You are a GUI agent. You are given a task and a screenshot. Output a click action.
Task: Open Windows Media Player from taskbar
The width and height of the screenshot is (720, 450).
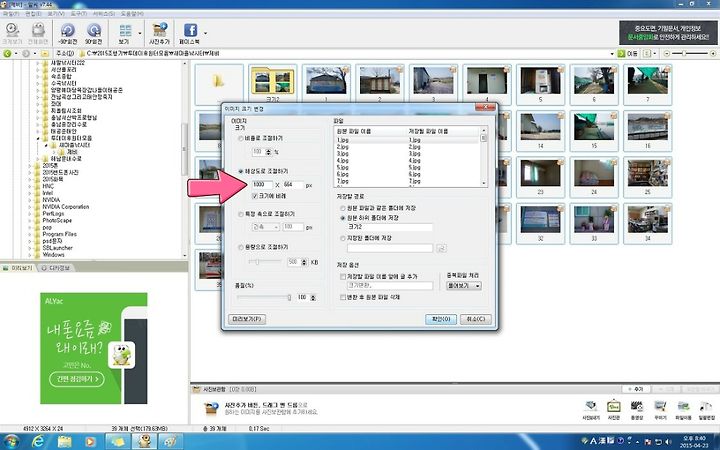[90, 442]
